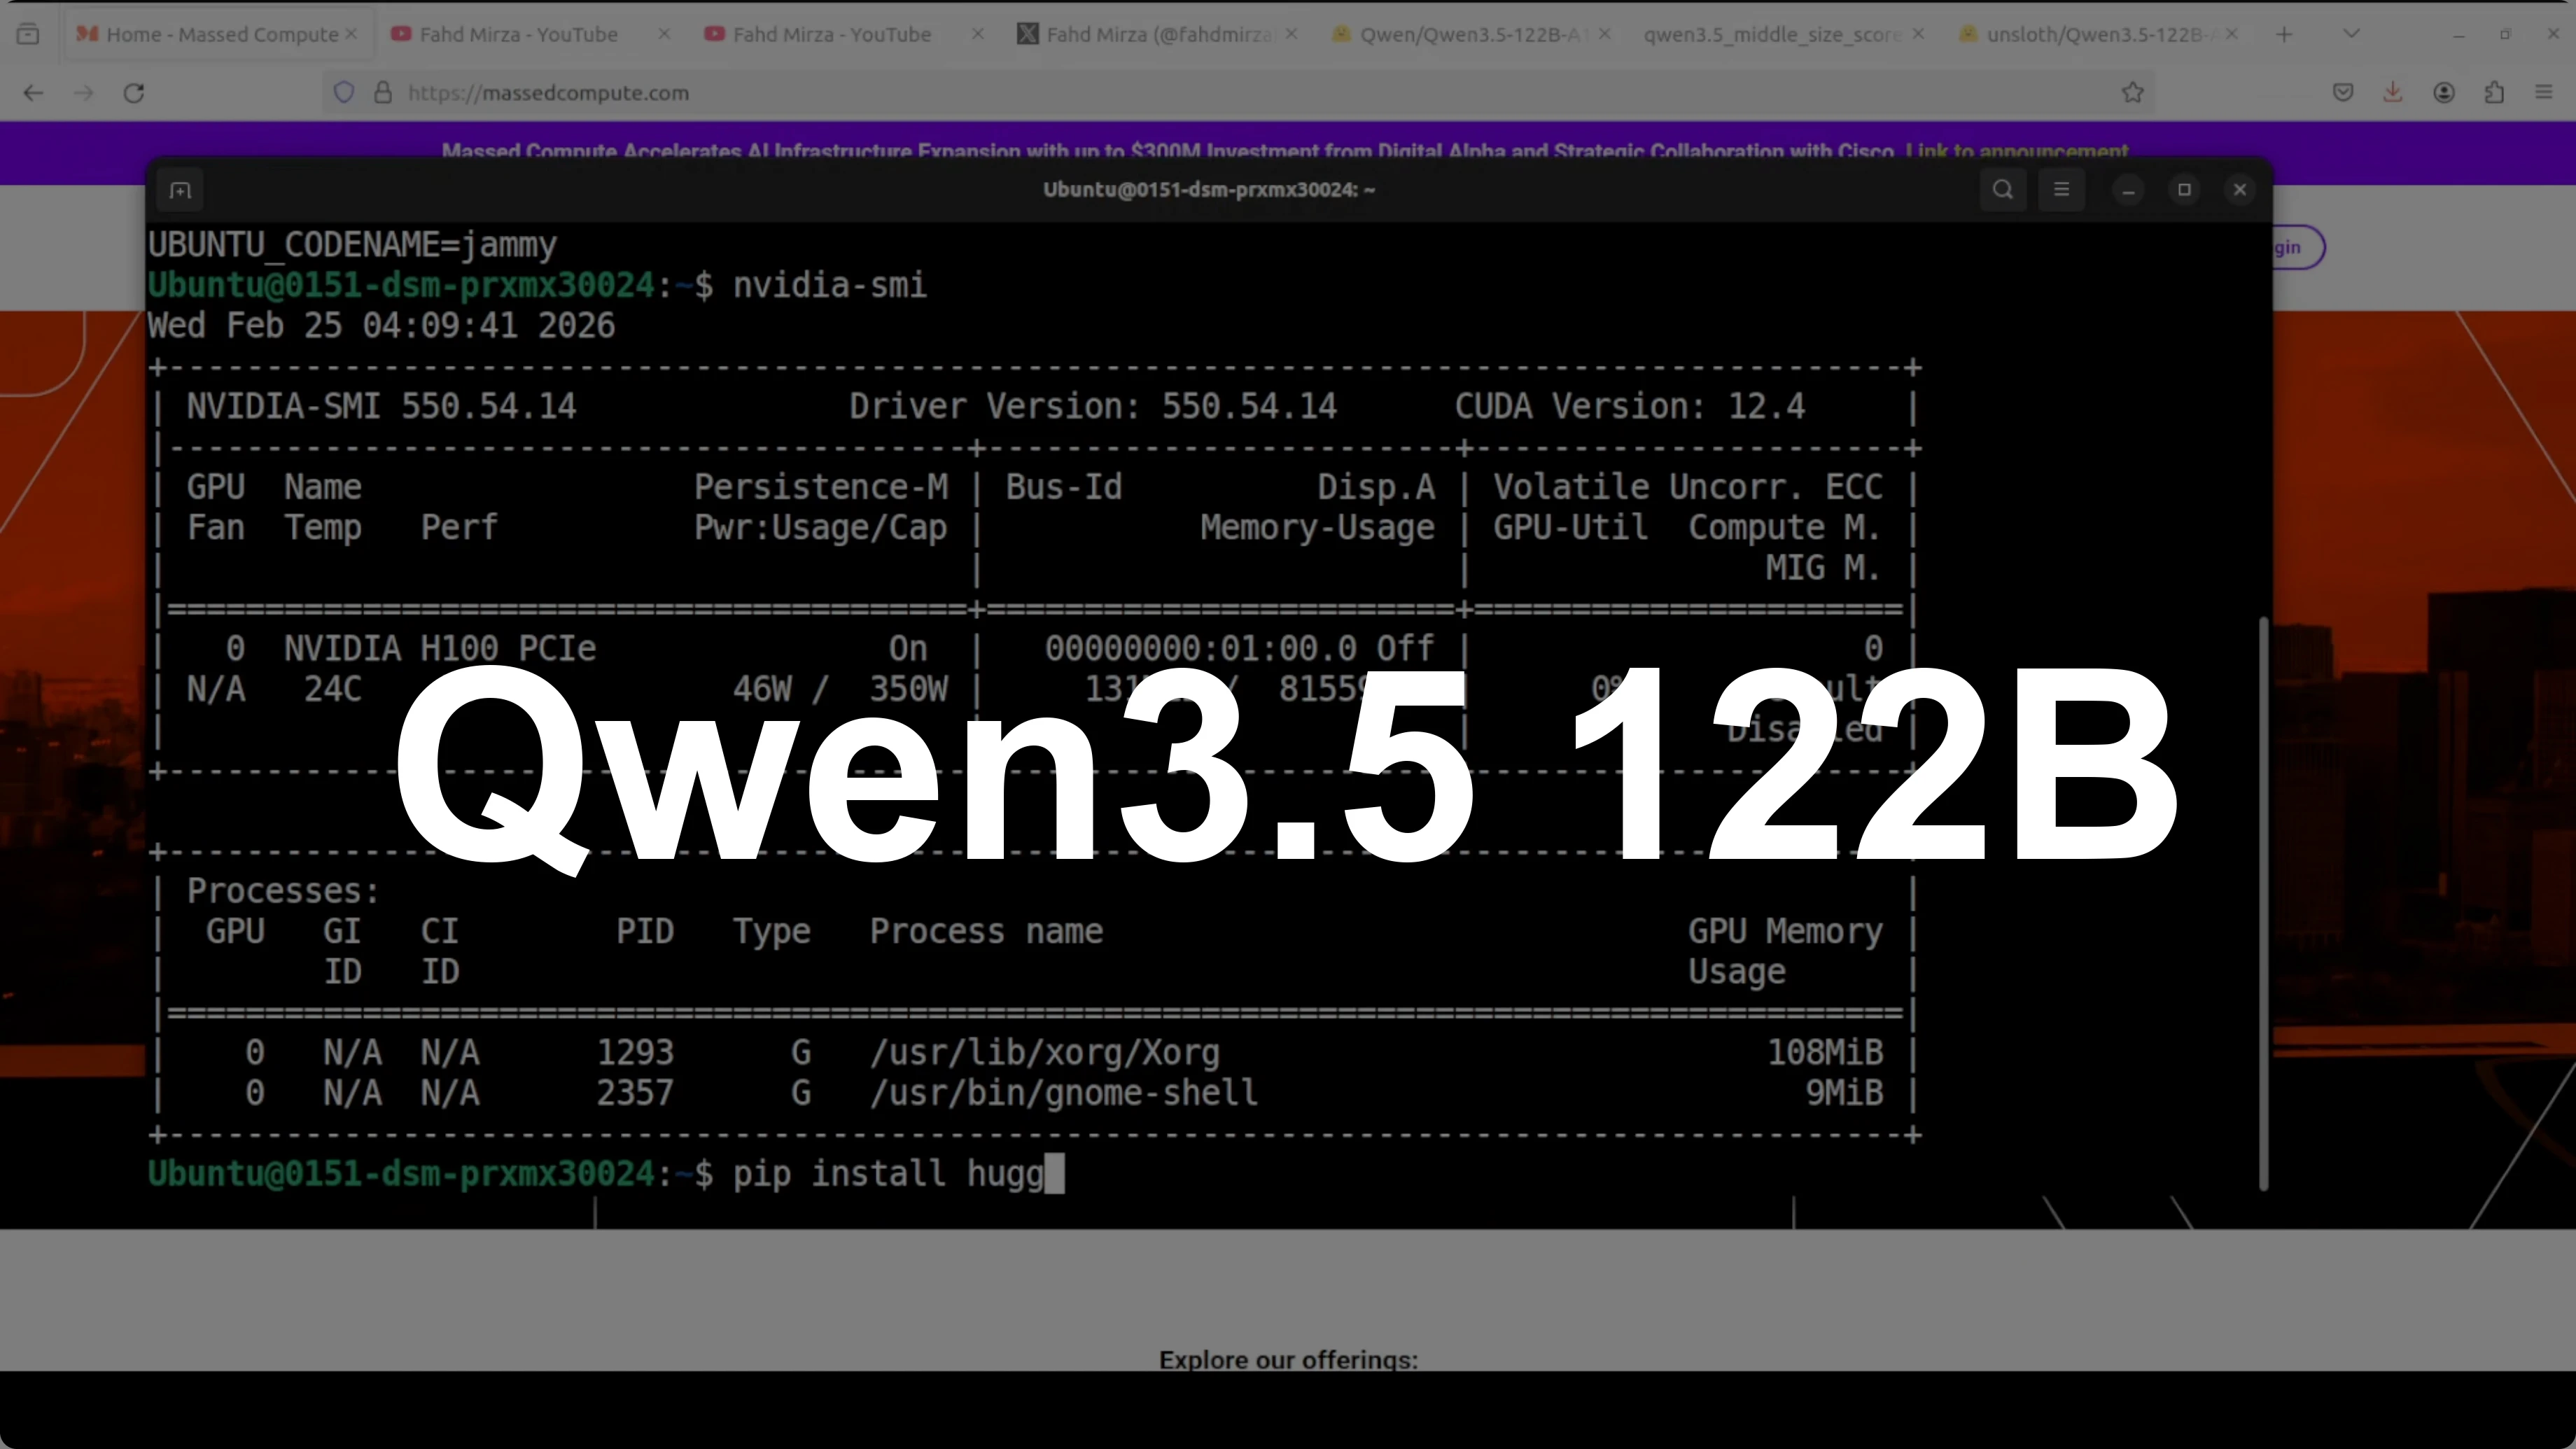Open the Firefox hamburger application menu

click(x=2544, y=92)
